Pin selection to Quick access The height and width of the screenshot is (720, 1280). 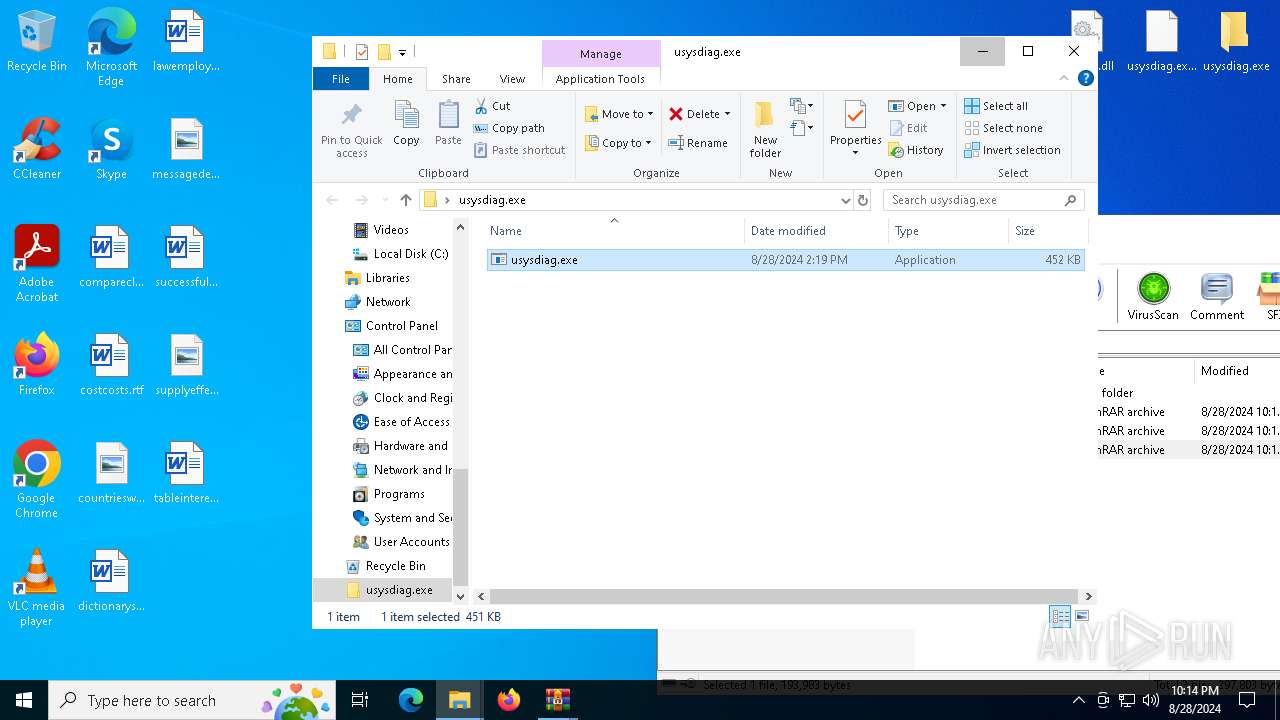point(351,129)
